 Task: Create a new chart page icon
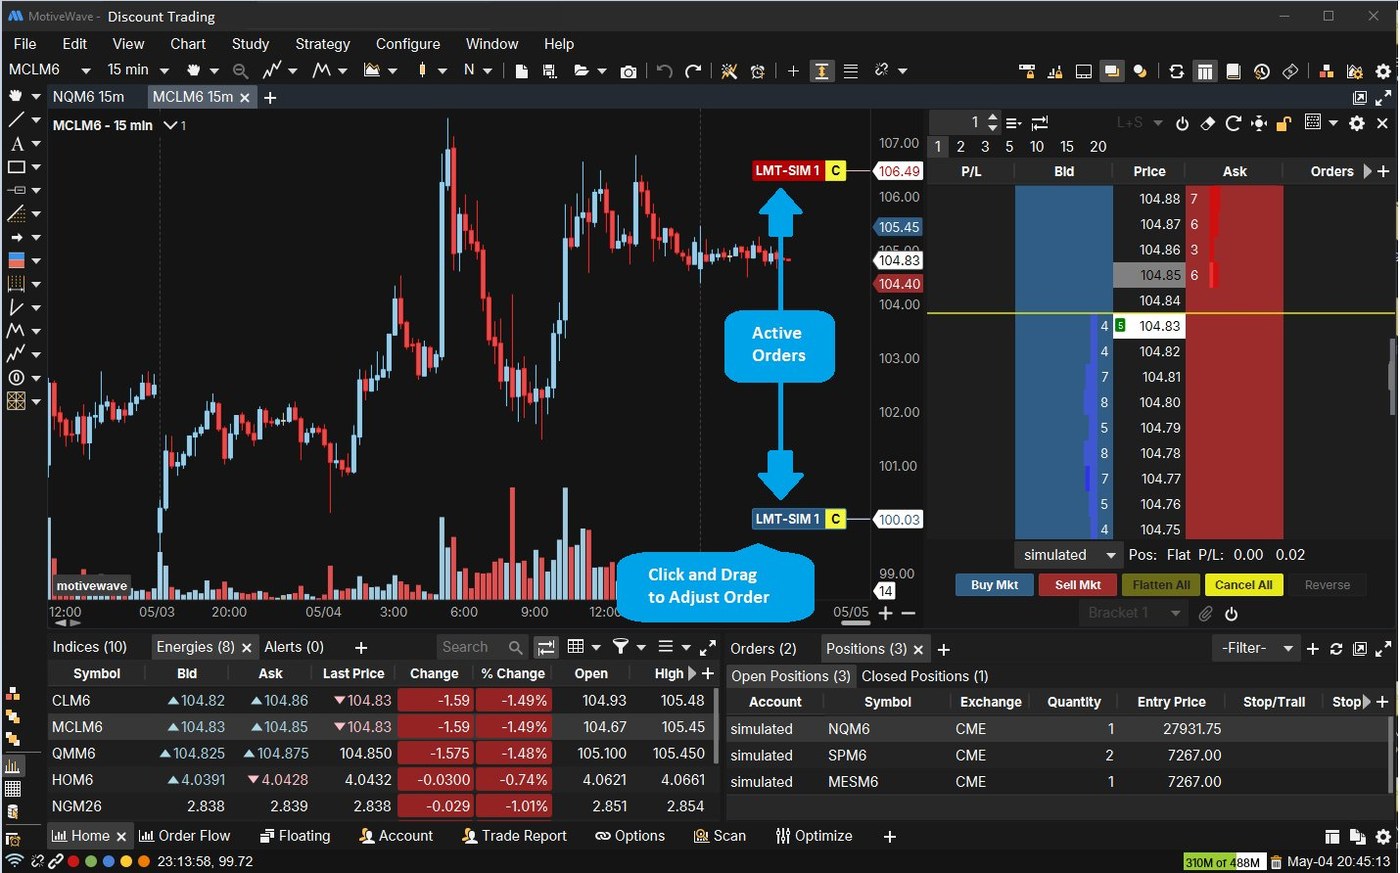(x=522, y=71)
